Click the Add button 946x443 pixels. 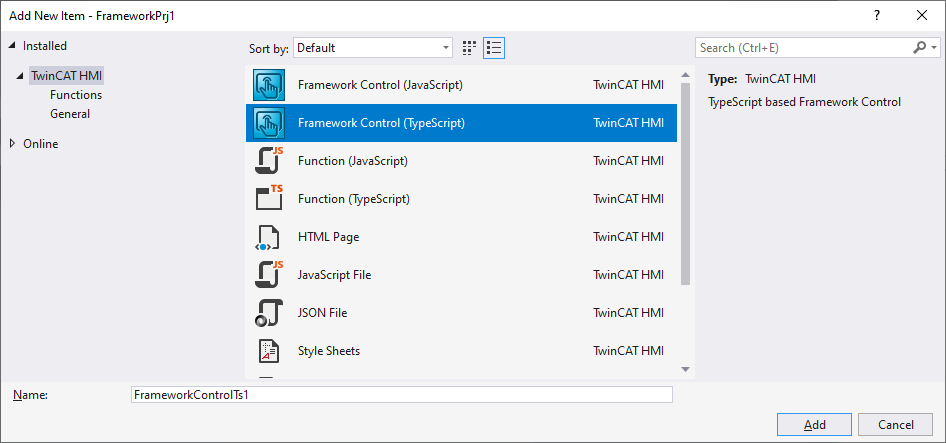pos(814,425)
